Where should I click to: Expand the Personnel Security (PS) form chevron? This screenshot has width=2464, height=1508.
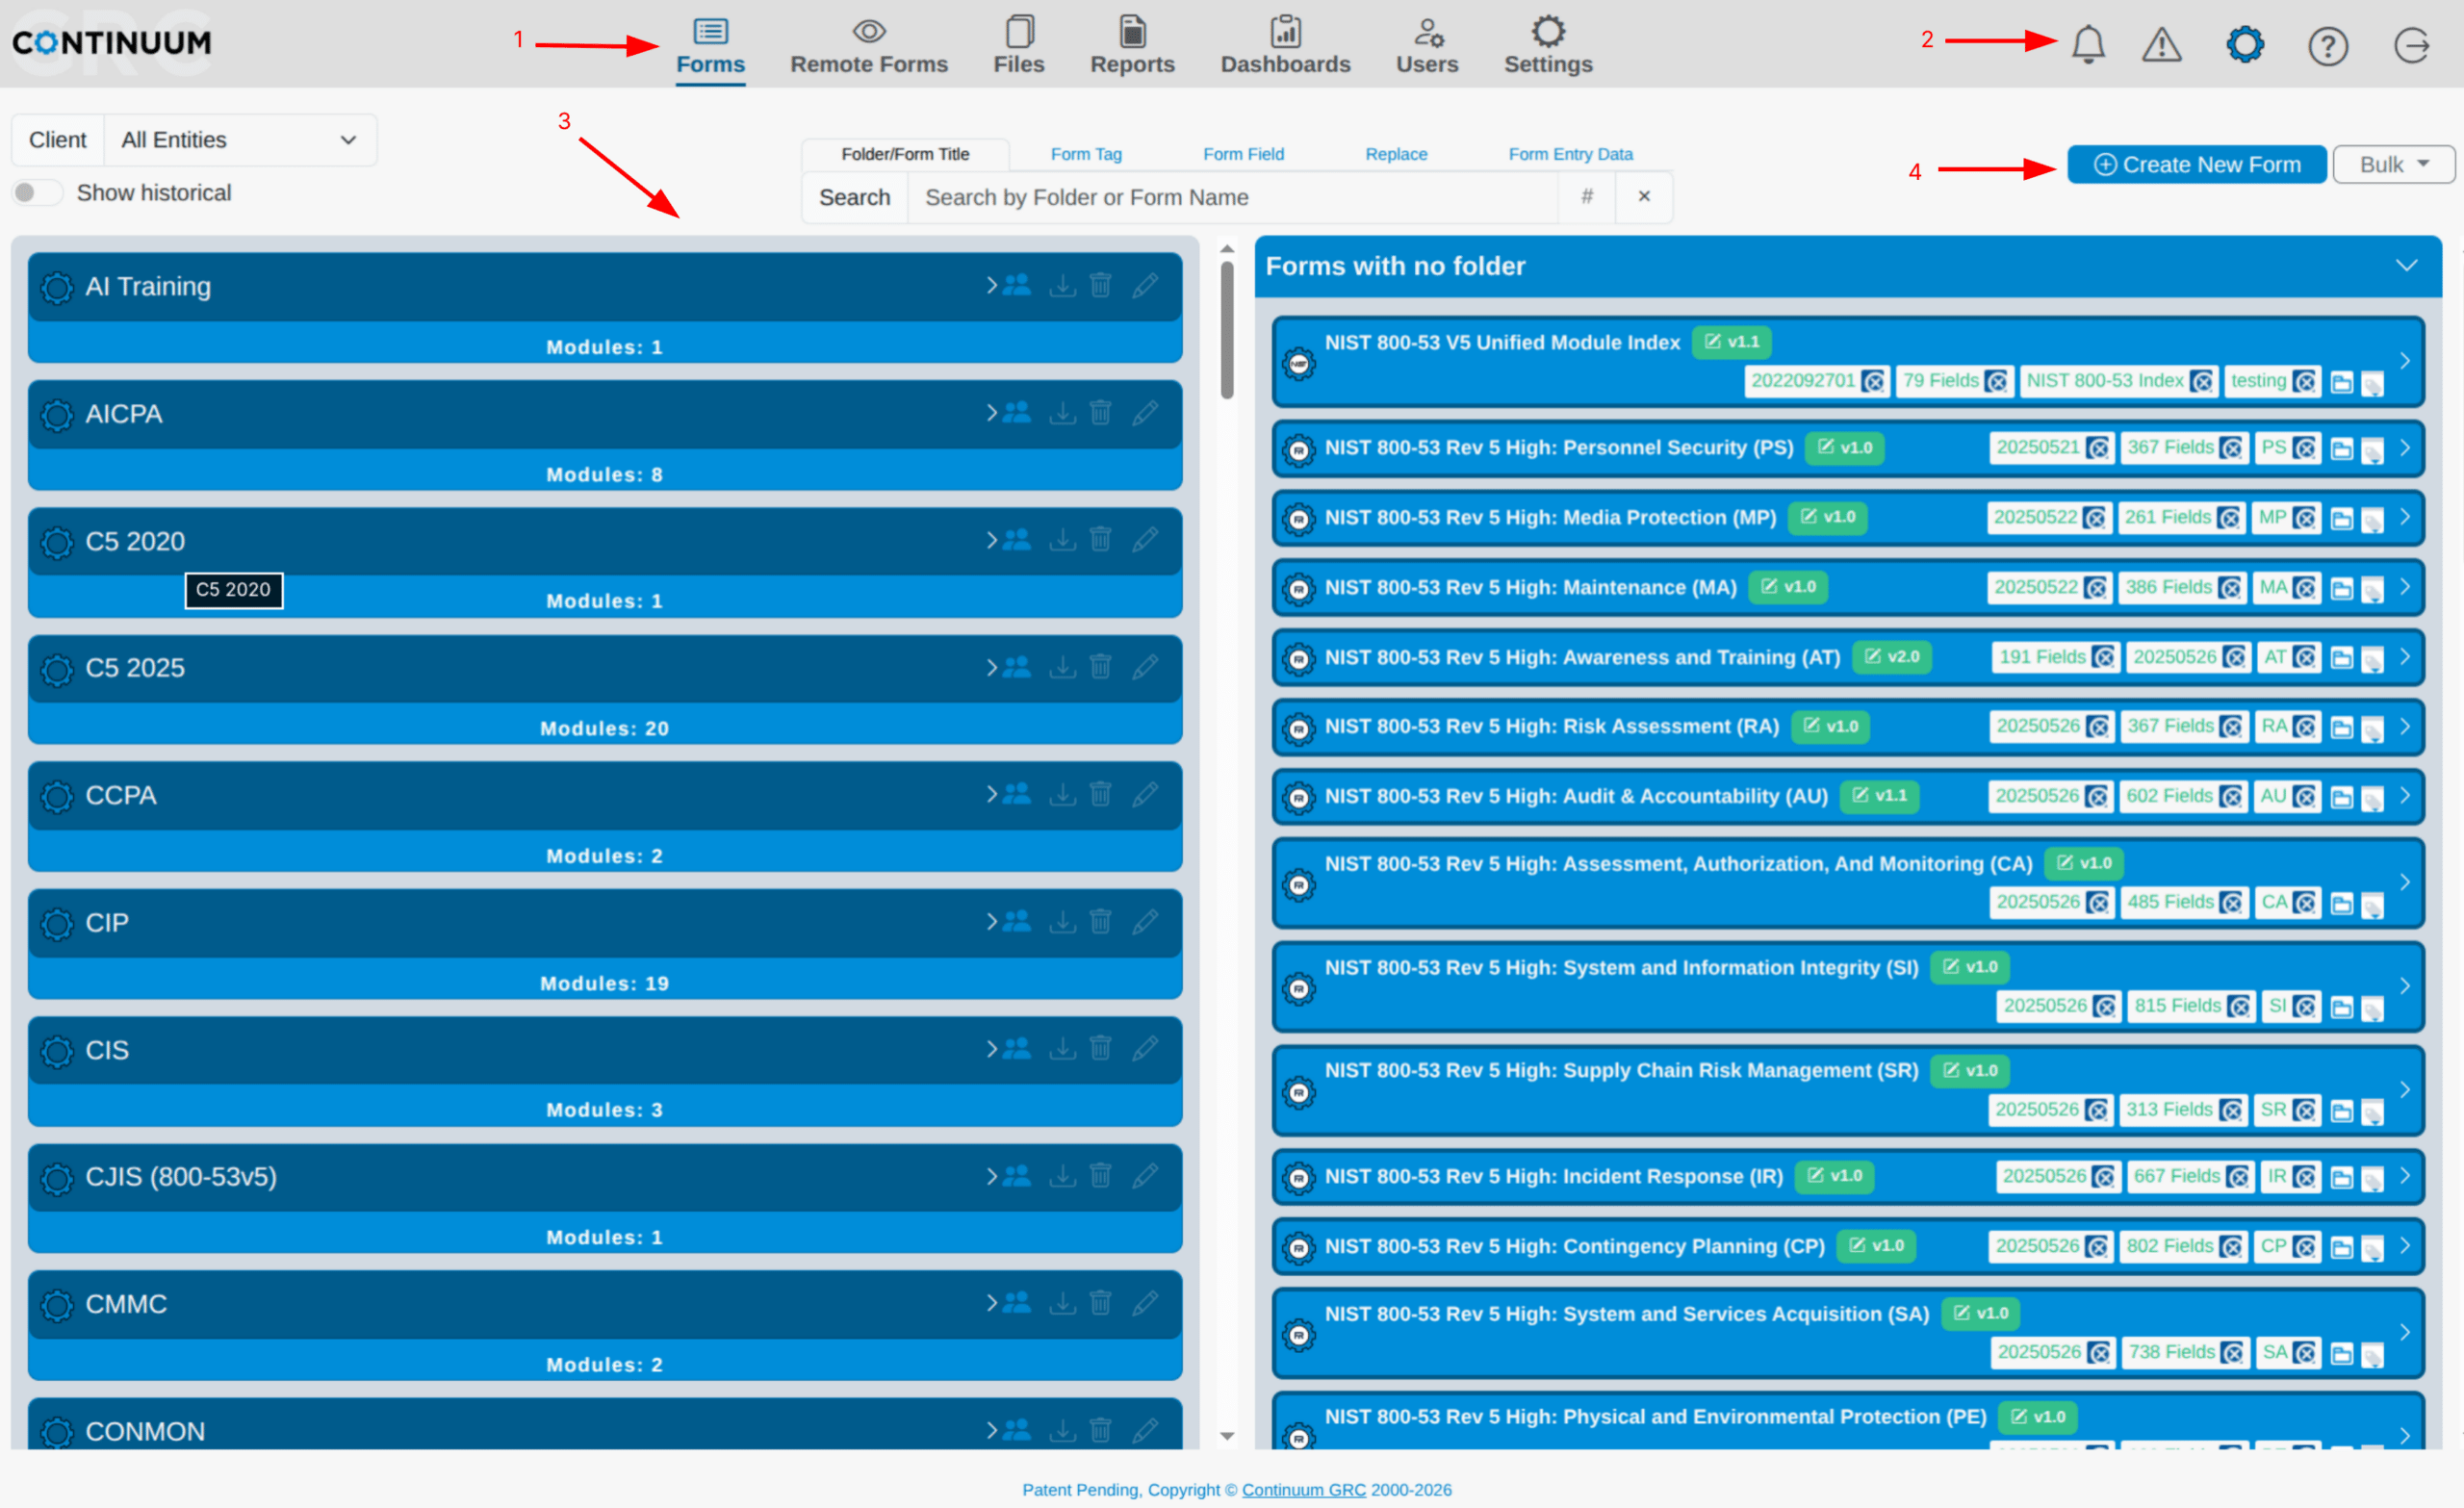(2405, 447)
